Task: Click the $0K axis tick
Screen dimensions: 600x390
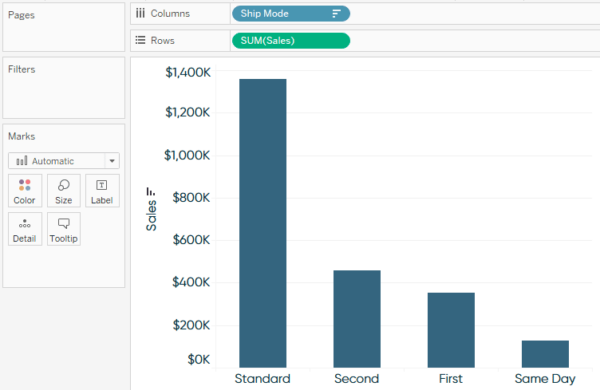Action: pos(199,359)
